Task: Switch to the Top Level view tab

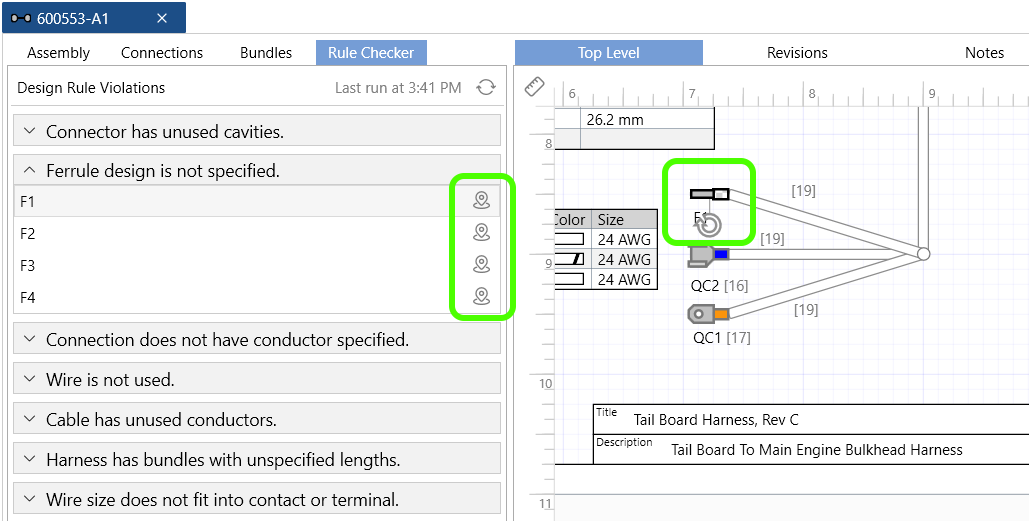Action: tap(608, 53)
